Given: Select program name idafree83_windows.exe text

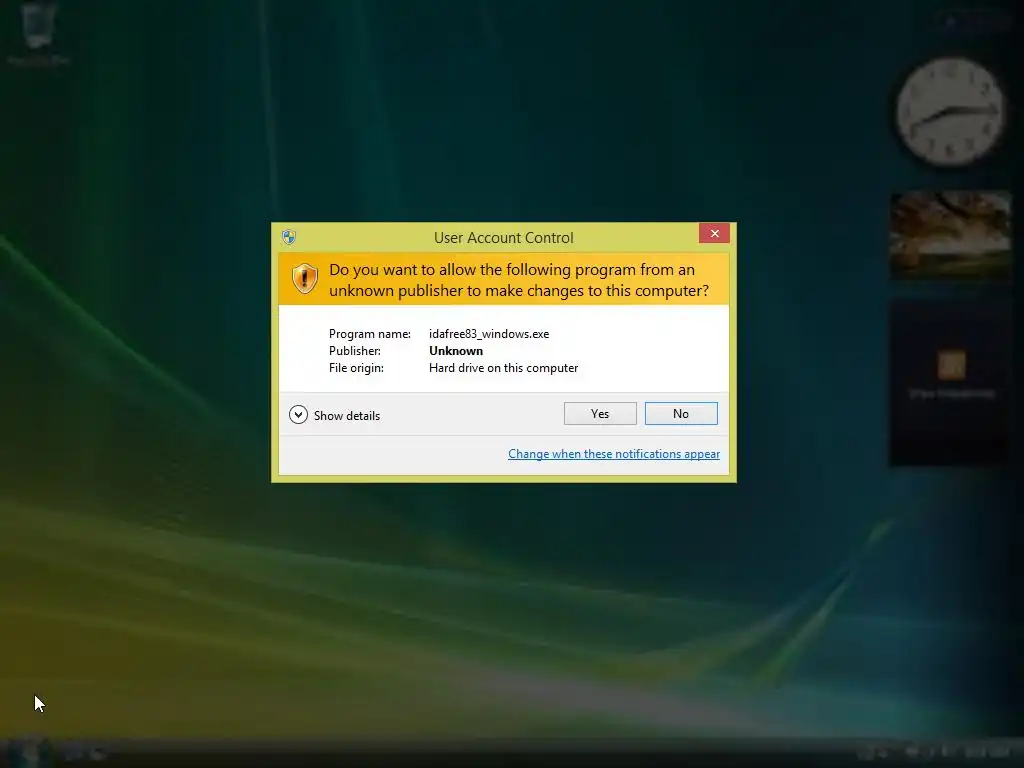Looking at the screenshot, I should coord(489,334).
